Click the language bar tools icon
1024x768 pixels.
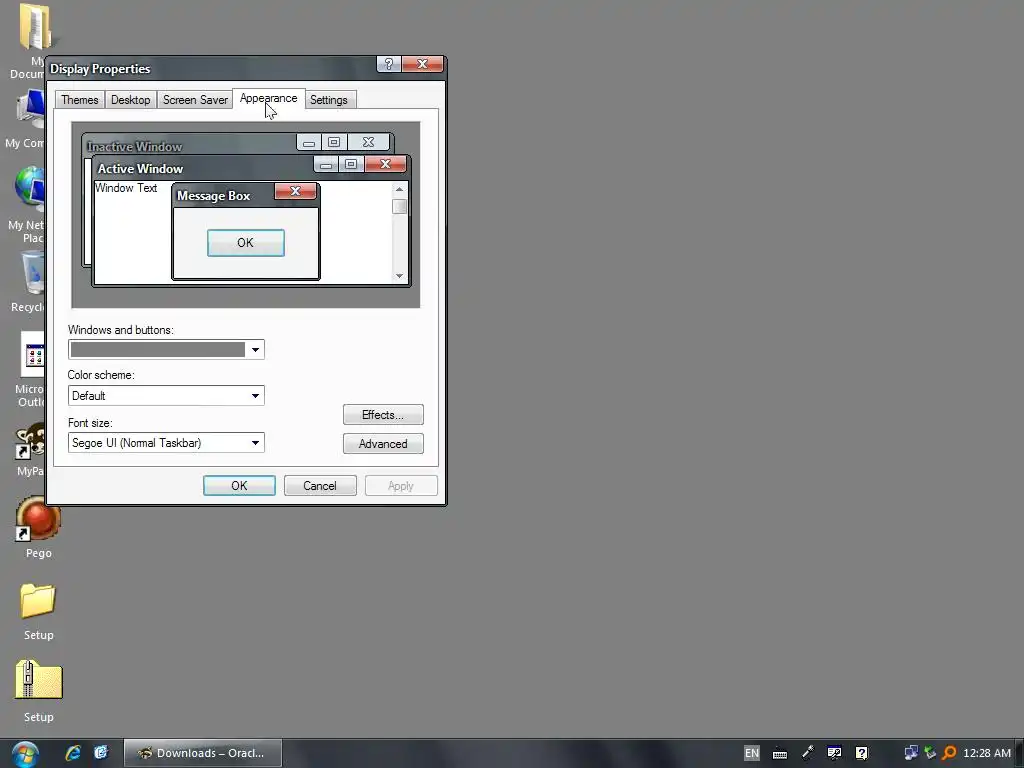click(834, 753)
